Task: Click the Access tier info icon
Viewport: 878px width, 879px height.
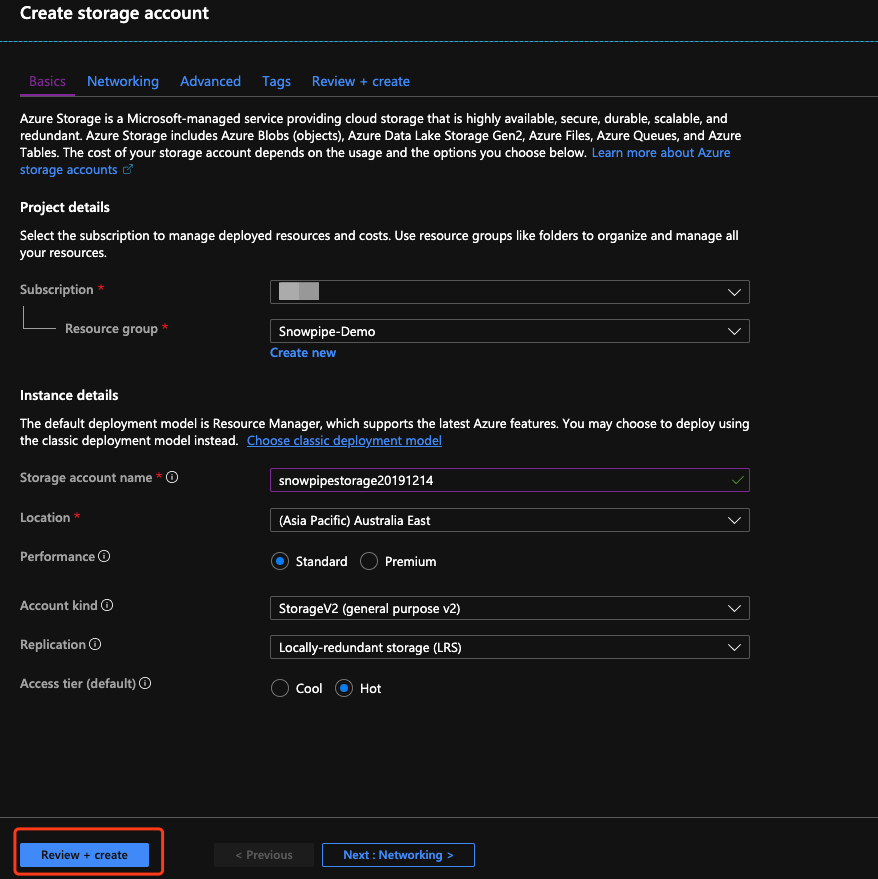Action: [x=145, y=683]
